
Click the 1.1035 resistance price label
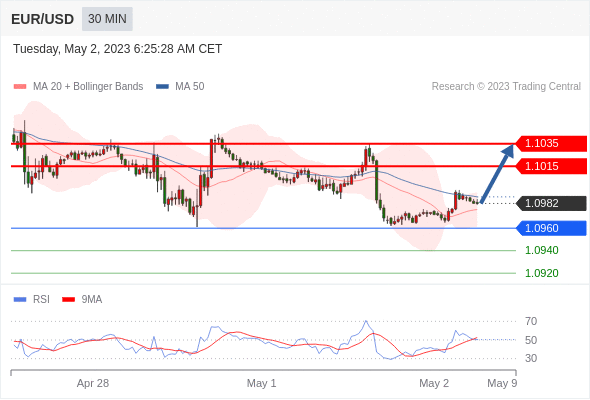(551, 143)
